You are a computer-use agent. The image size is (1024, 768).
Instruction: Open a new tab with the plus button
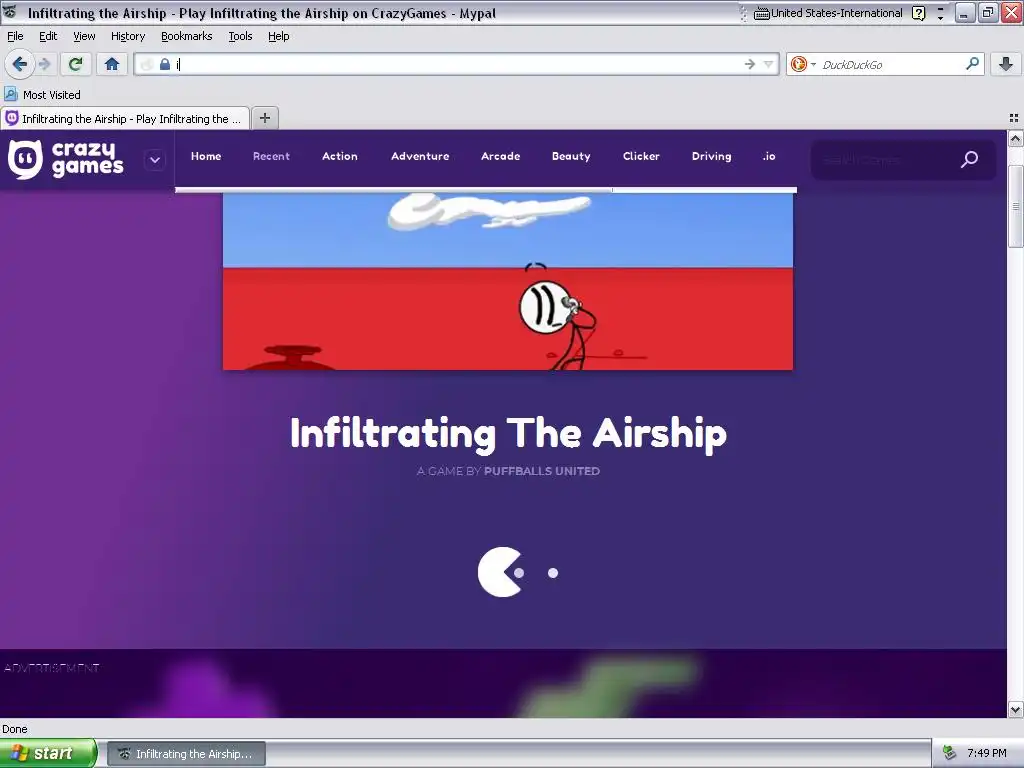264,118
